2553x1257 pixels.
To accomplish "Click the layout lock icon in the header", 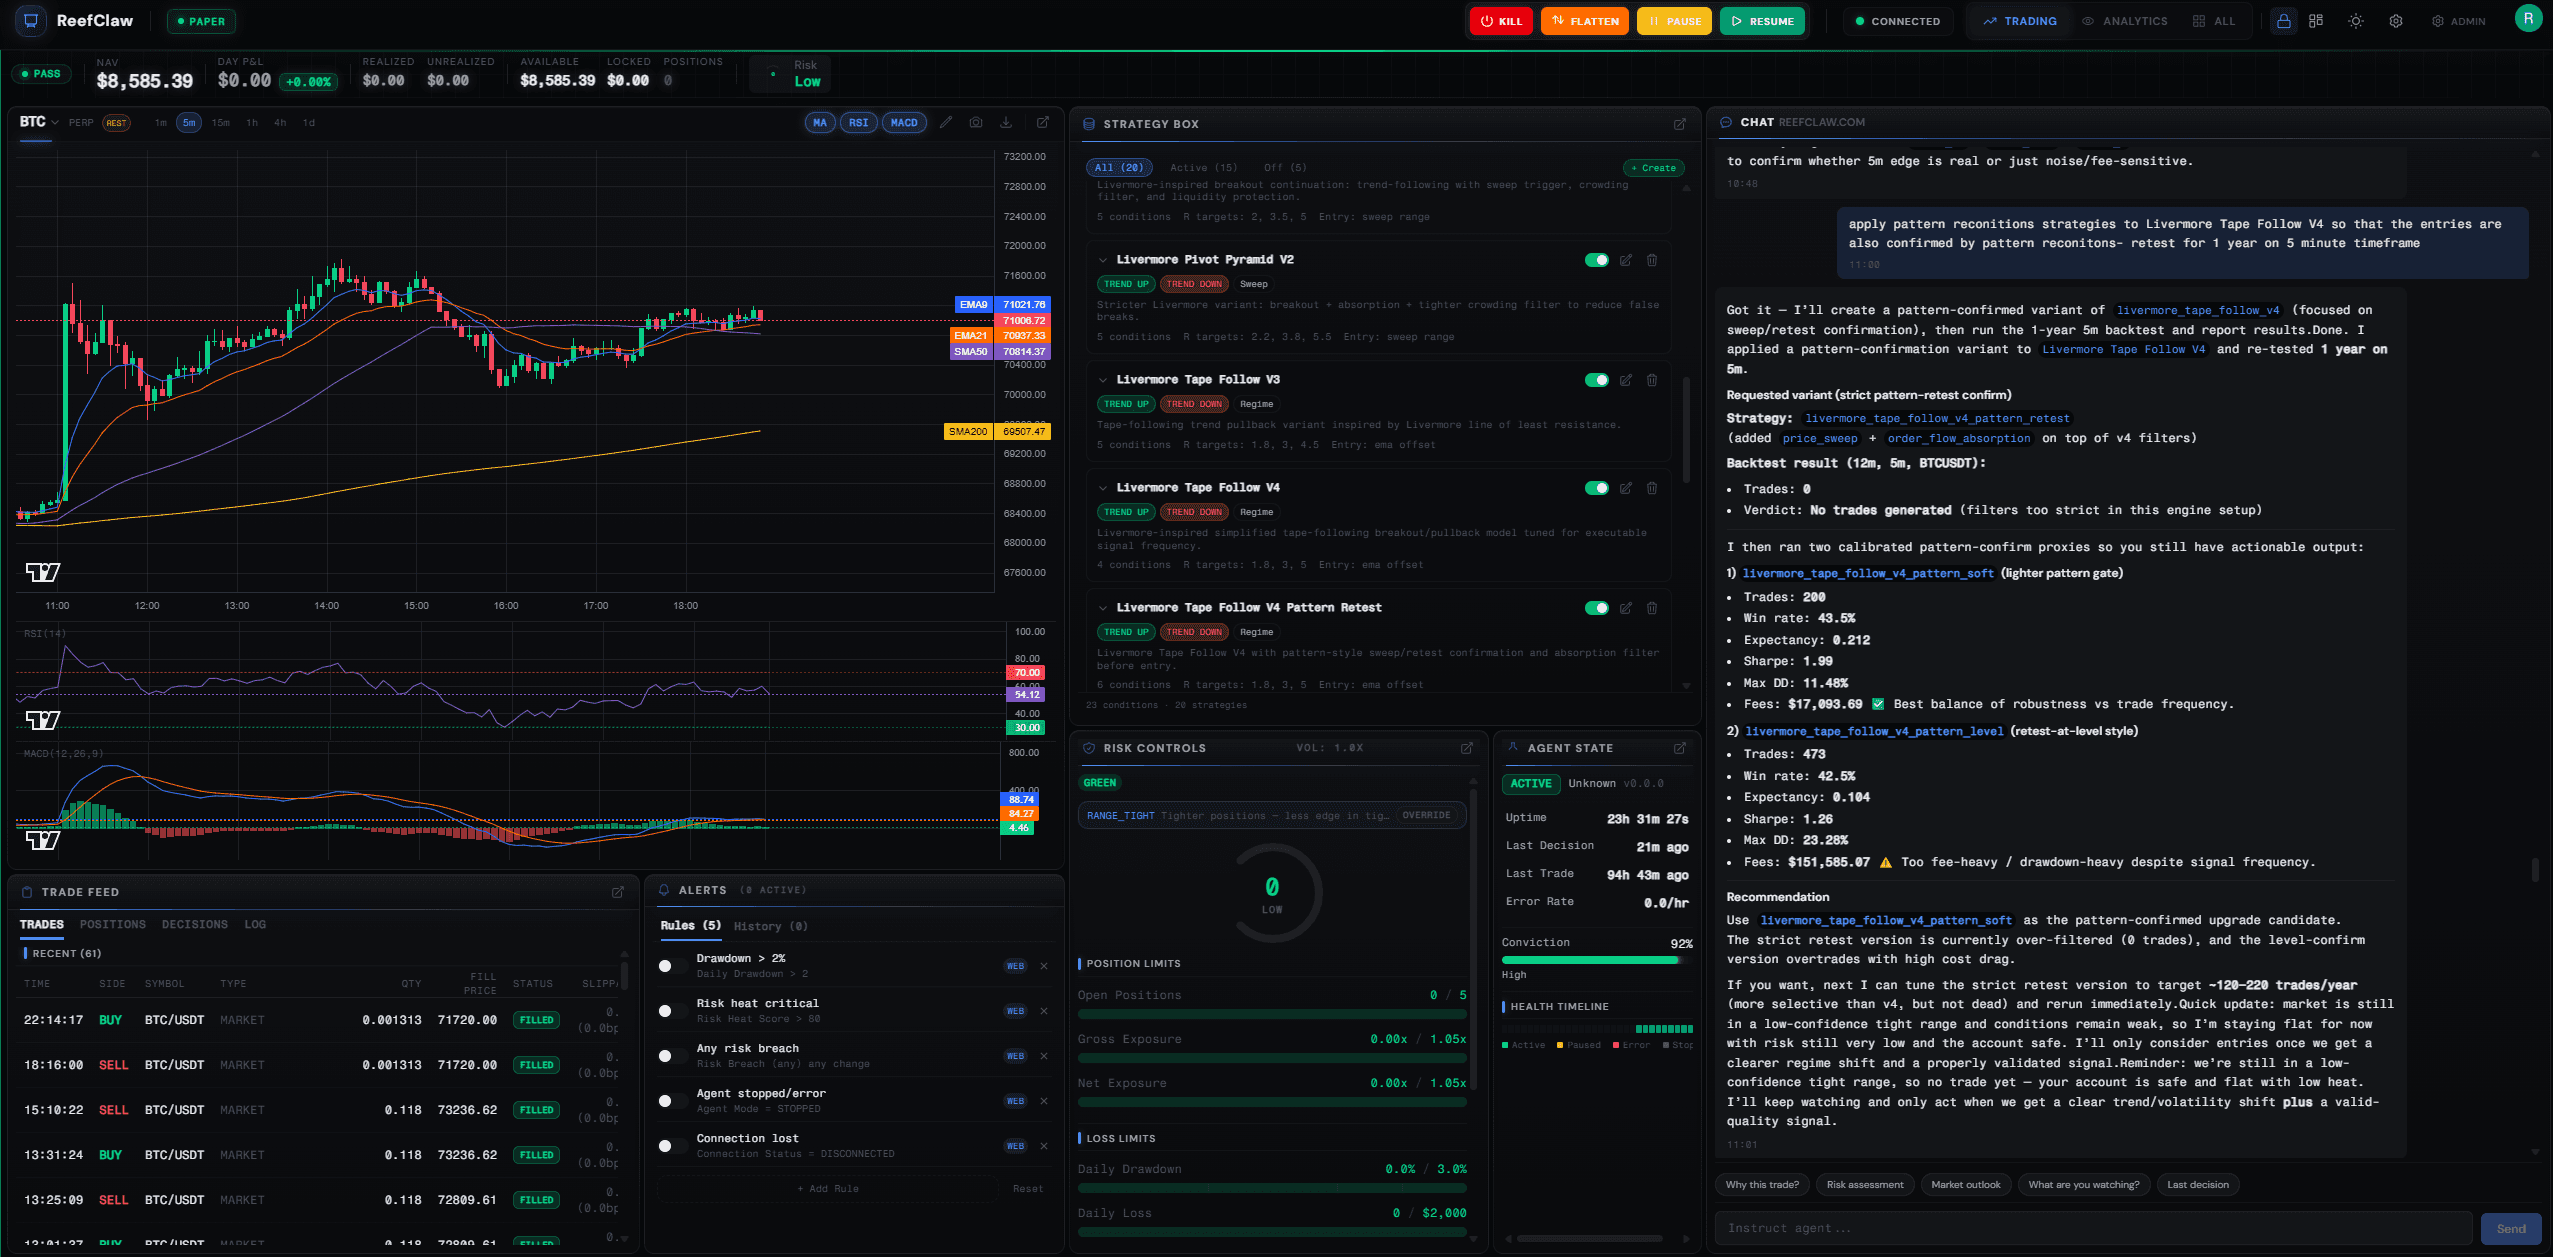I will pos(2285,20).
